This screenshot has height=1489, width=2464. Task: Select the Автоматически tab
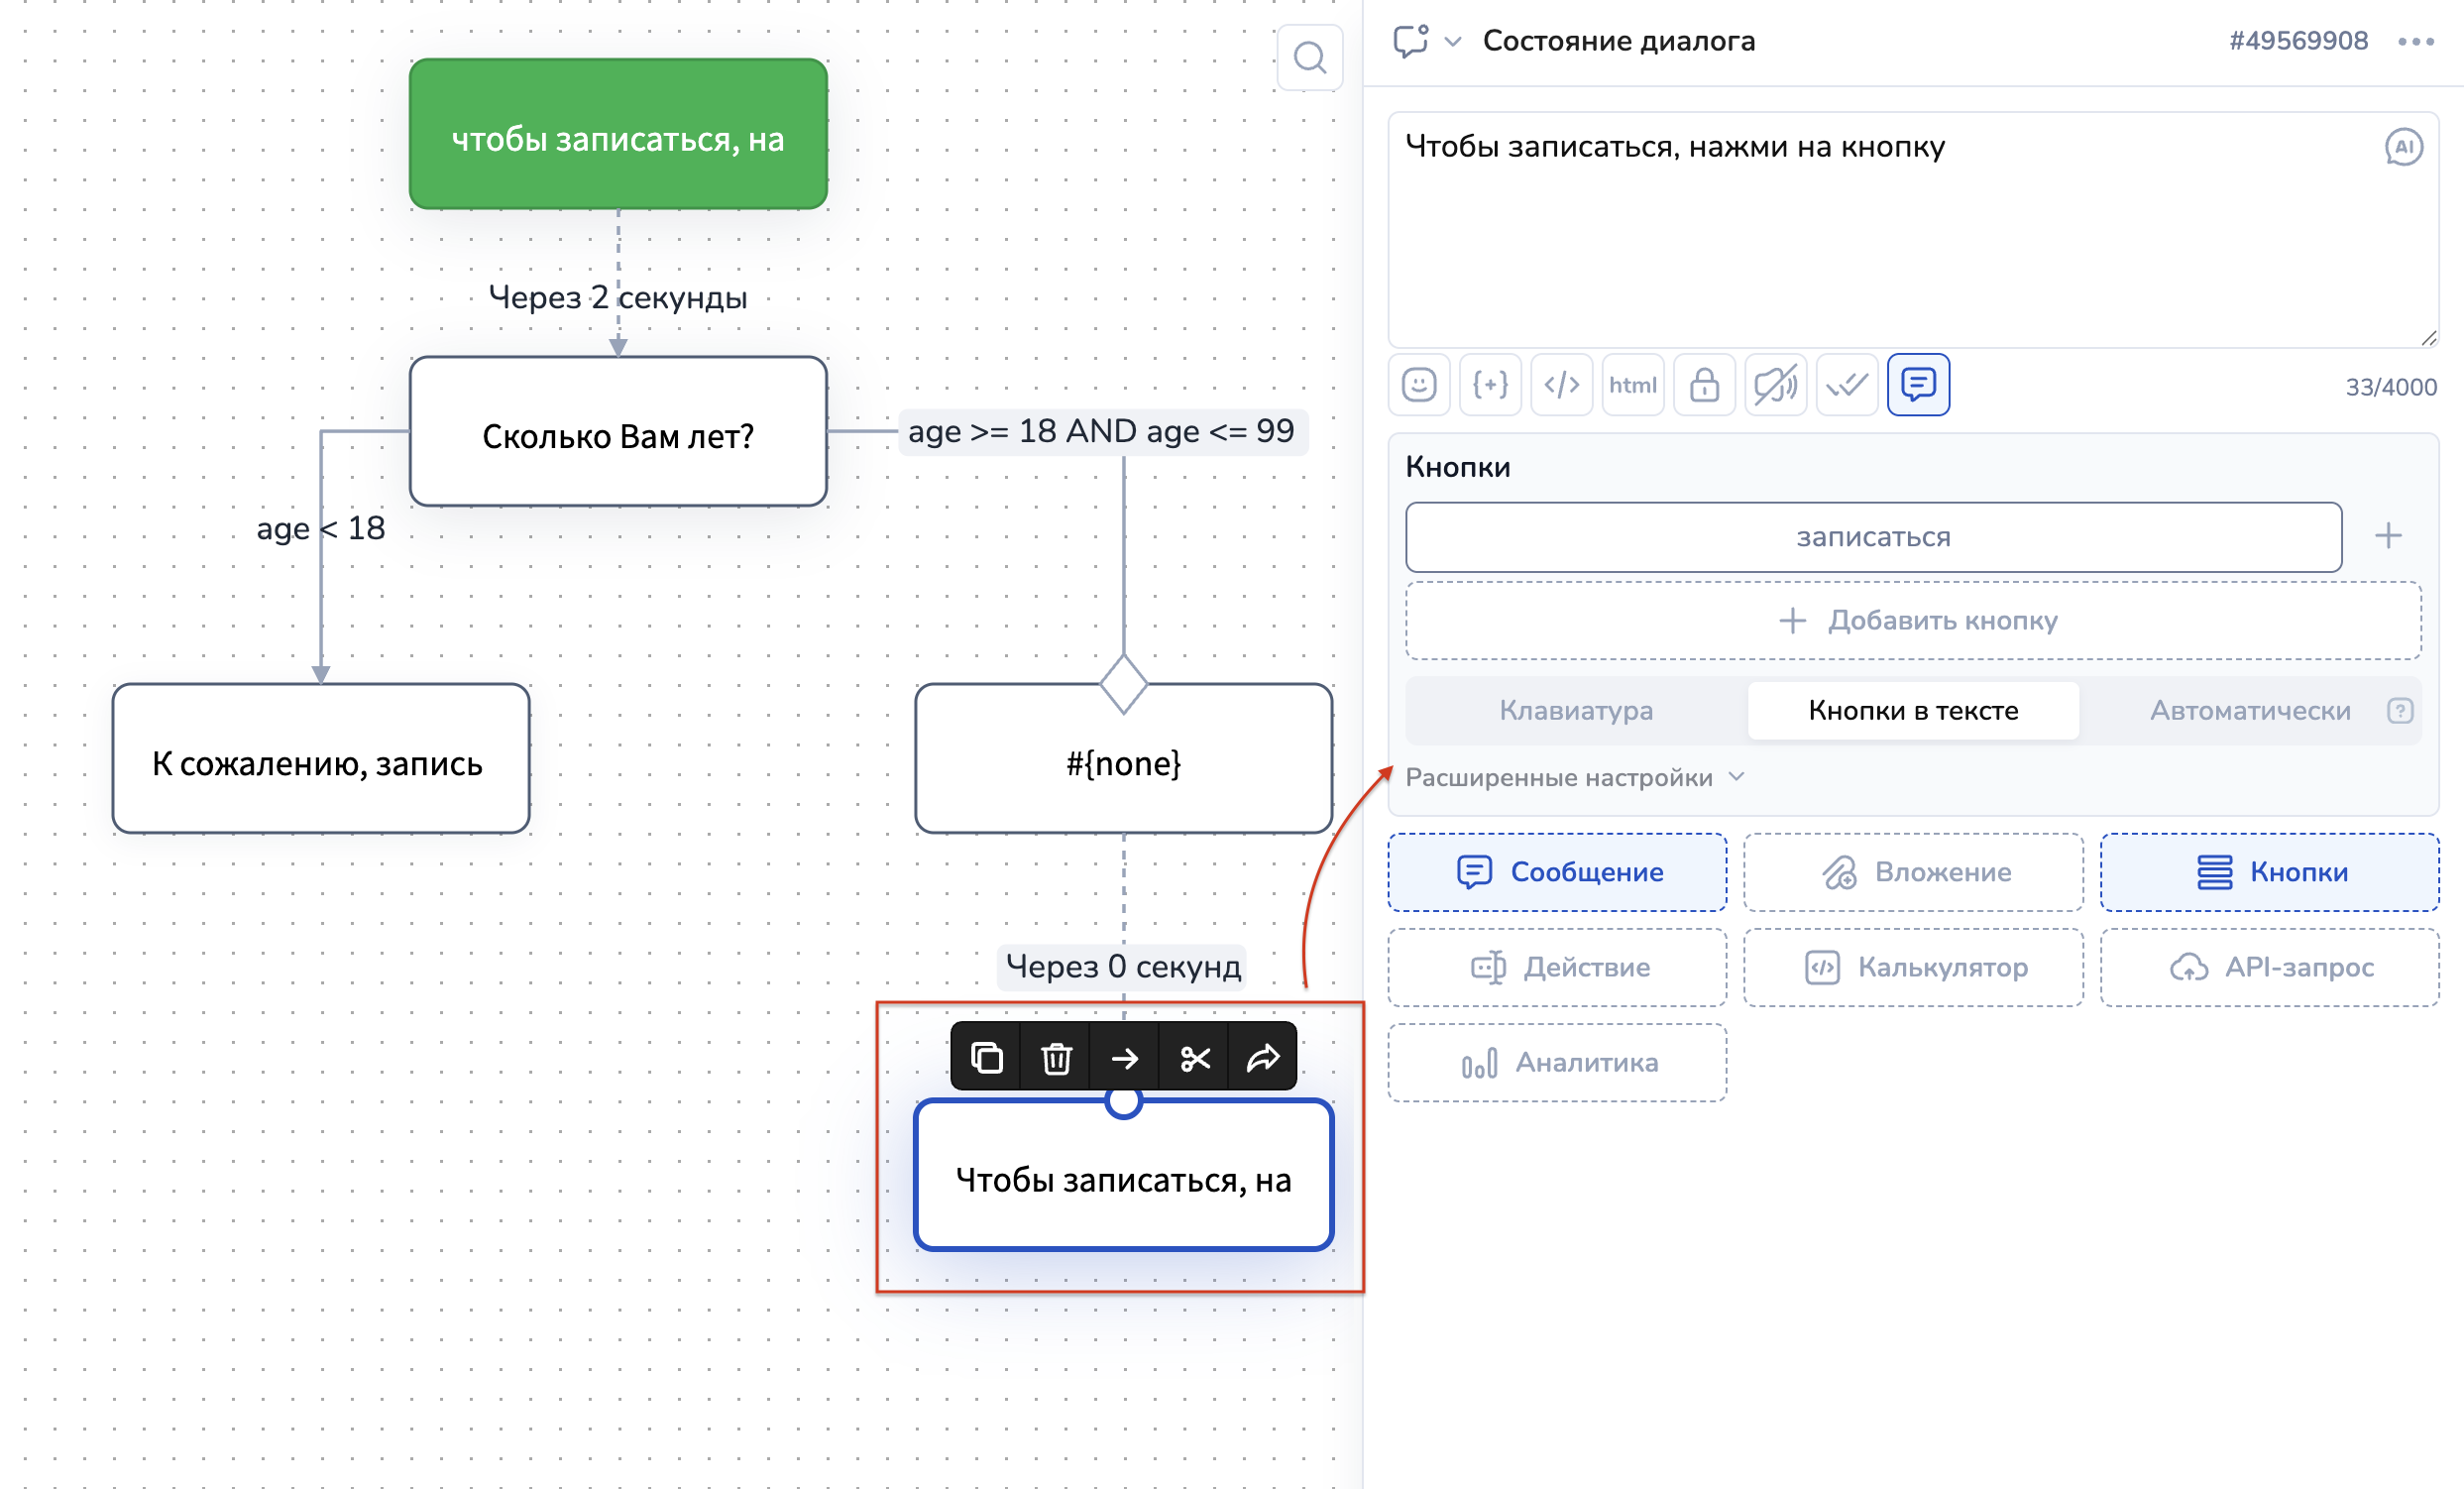click(2249, 710)
